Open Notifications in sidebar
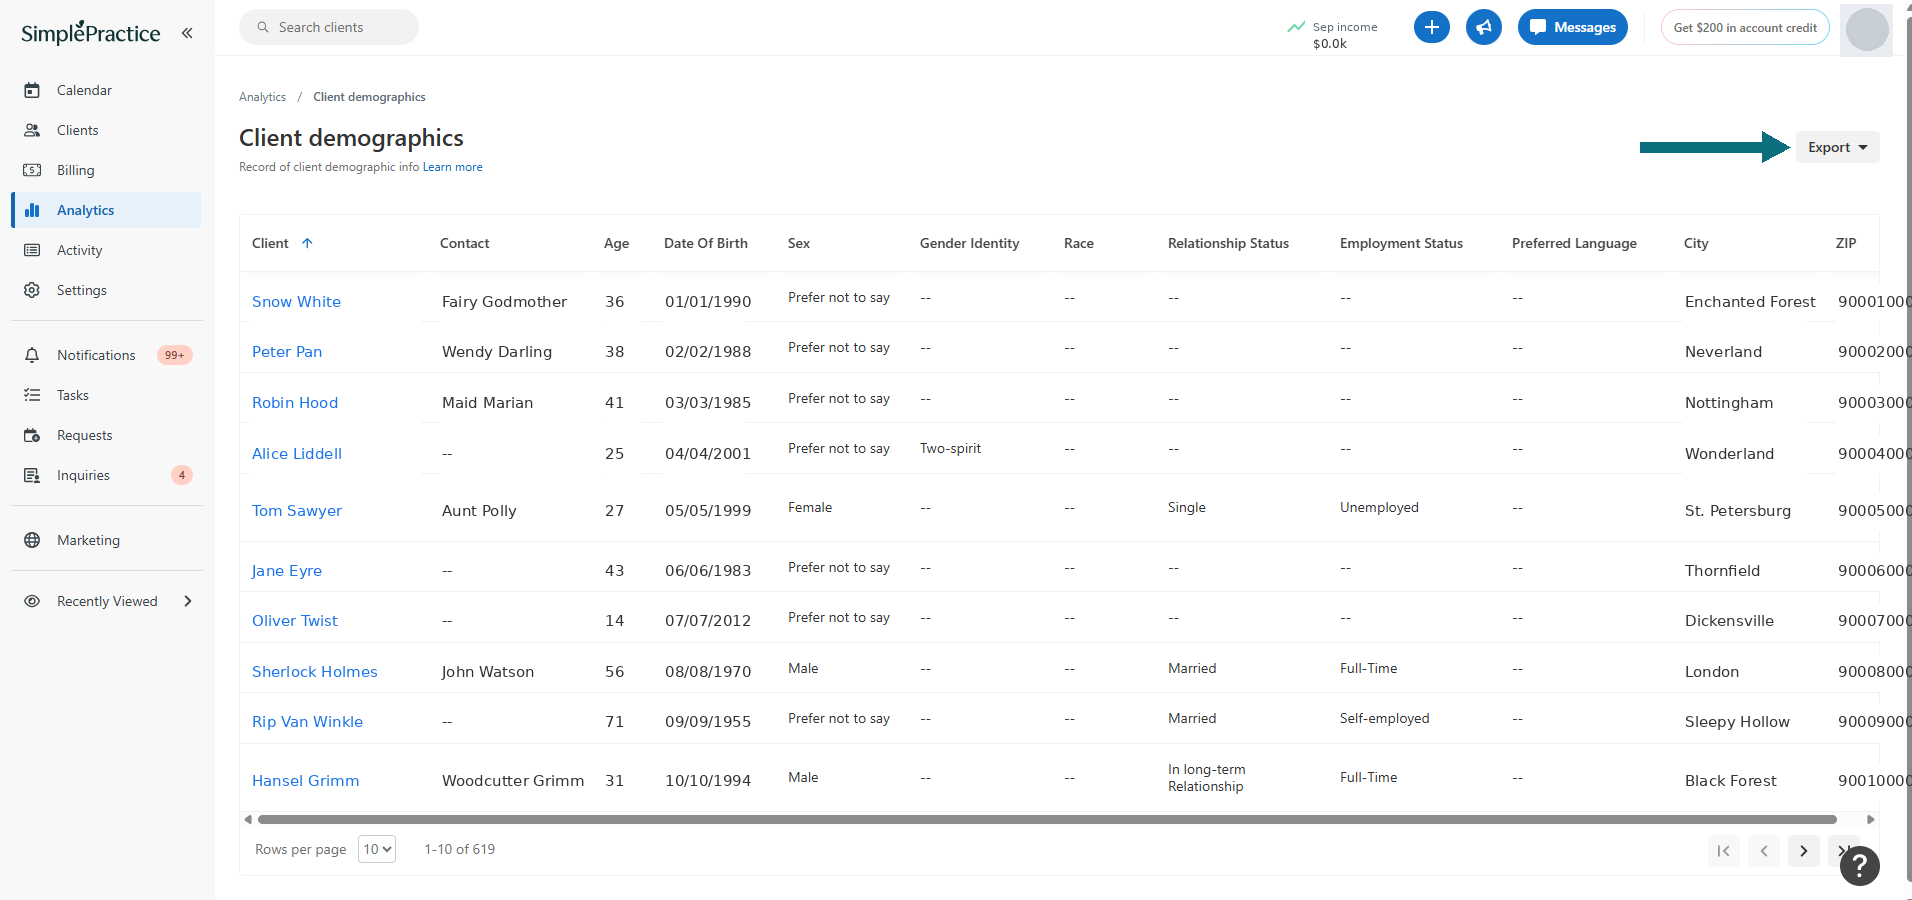Image resolution: width=1912 pixels, height=900 pixels. [107, 355]
